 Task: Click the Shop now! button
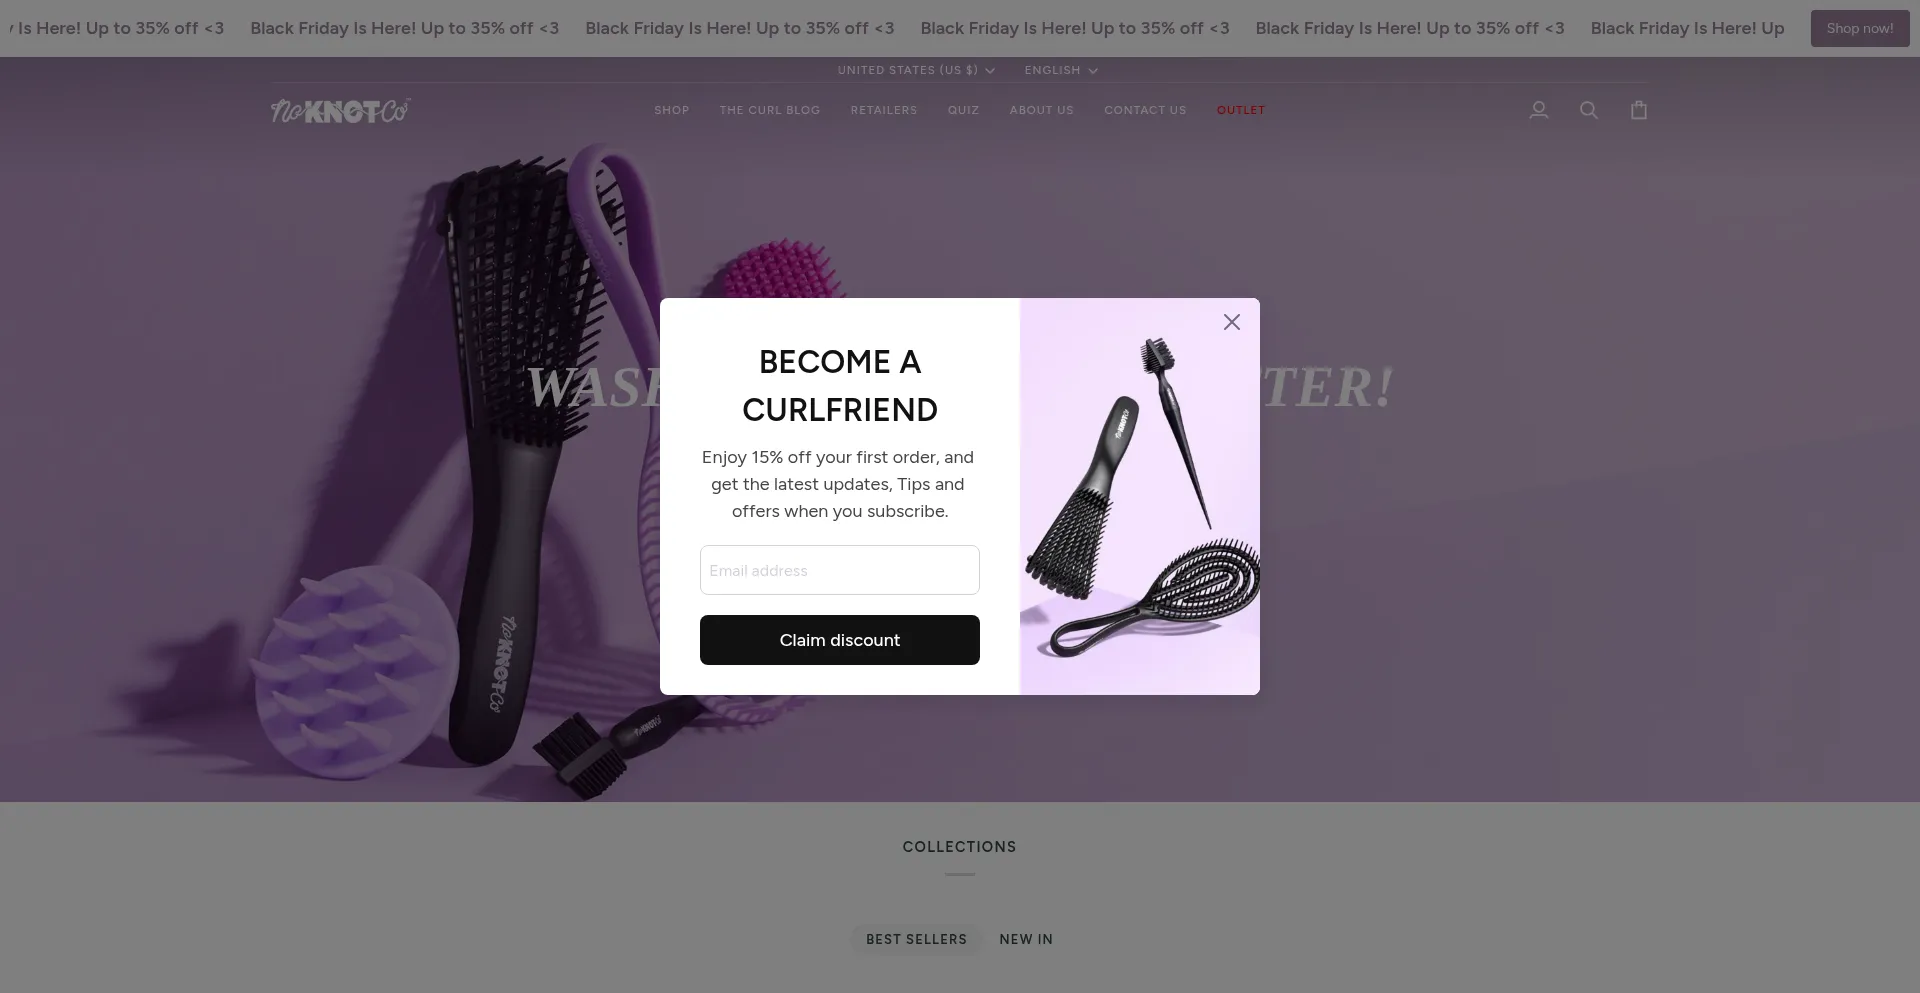1860,28
